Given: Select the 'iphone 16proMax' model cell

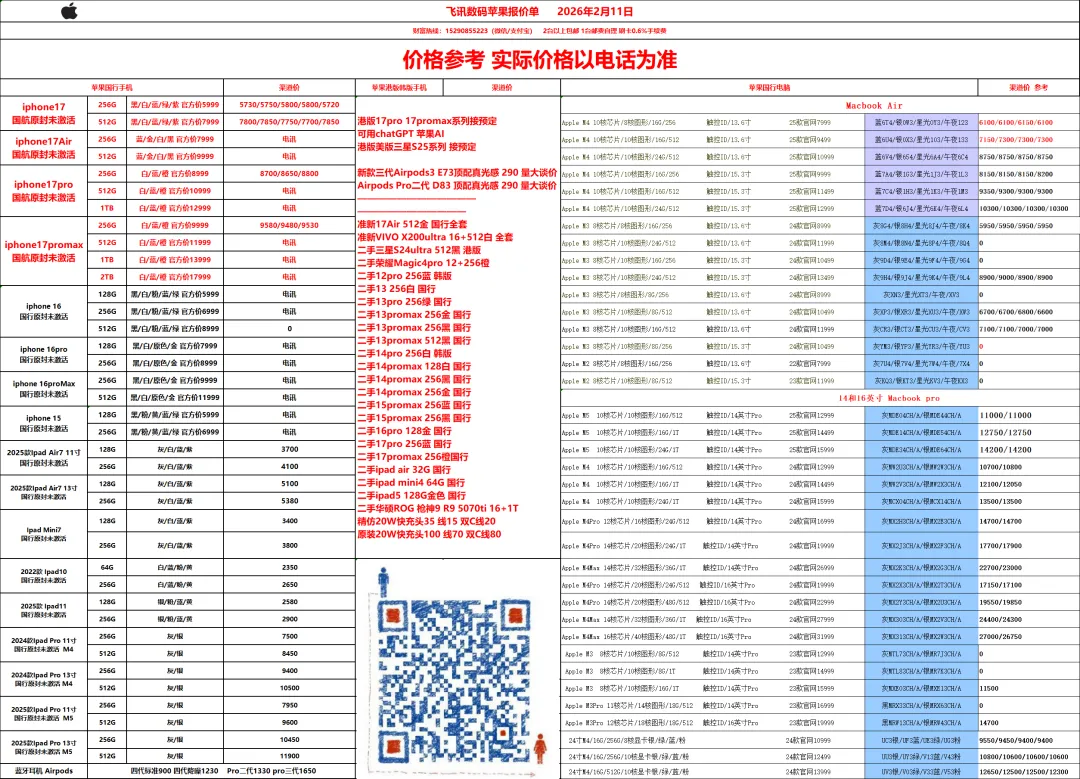Looking at the screenshot, I should (x=43, y=388).
